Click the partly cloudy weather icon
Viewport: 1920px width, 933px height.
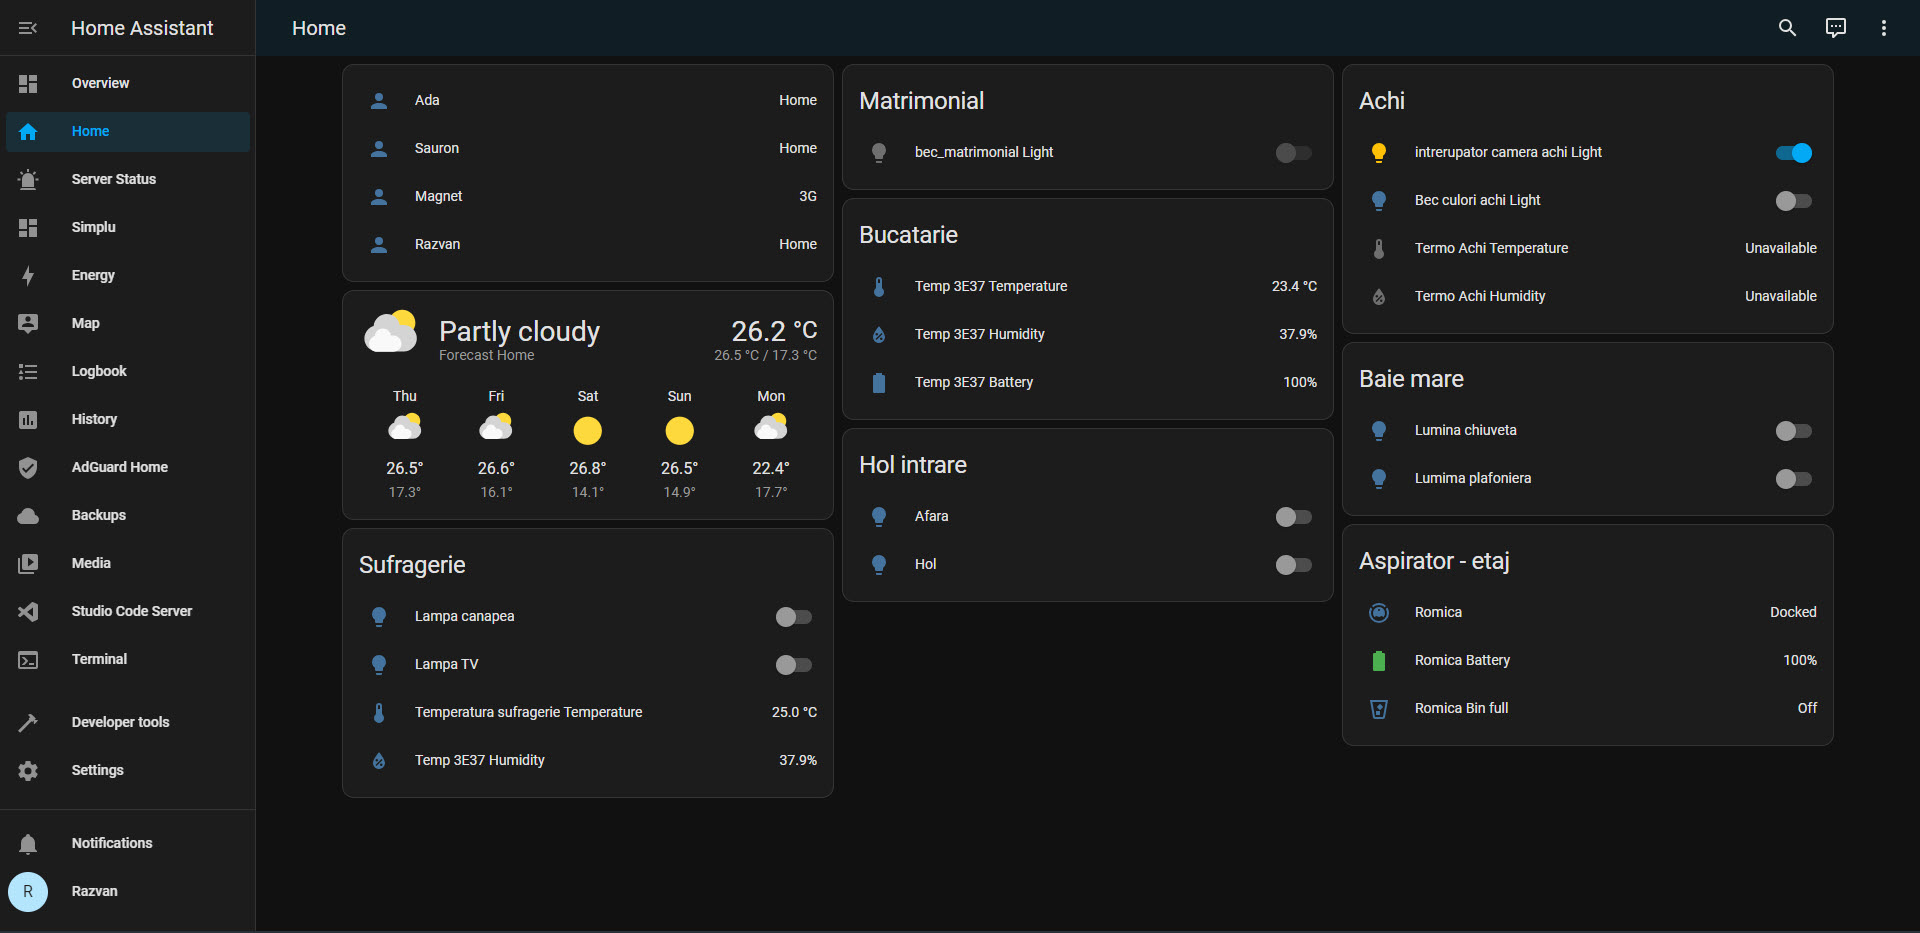[391, 331]
